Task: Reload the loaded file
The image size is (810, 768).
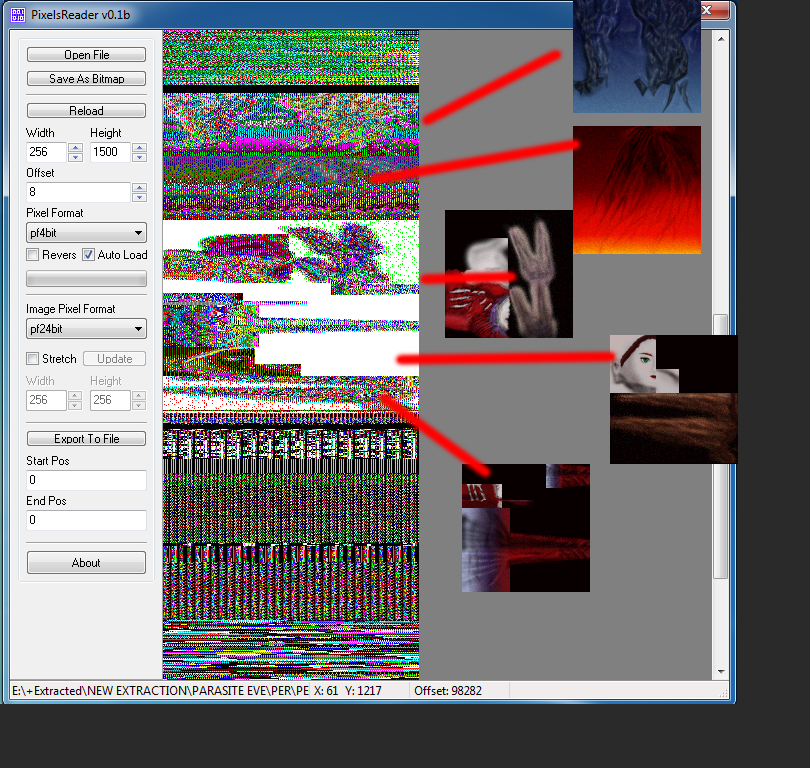Action: coord(86,111)
